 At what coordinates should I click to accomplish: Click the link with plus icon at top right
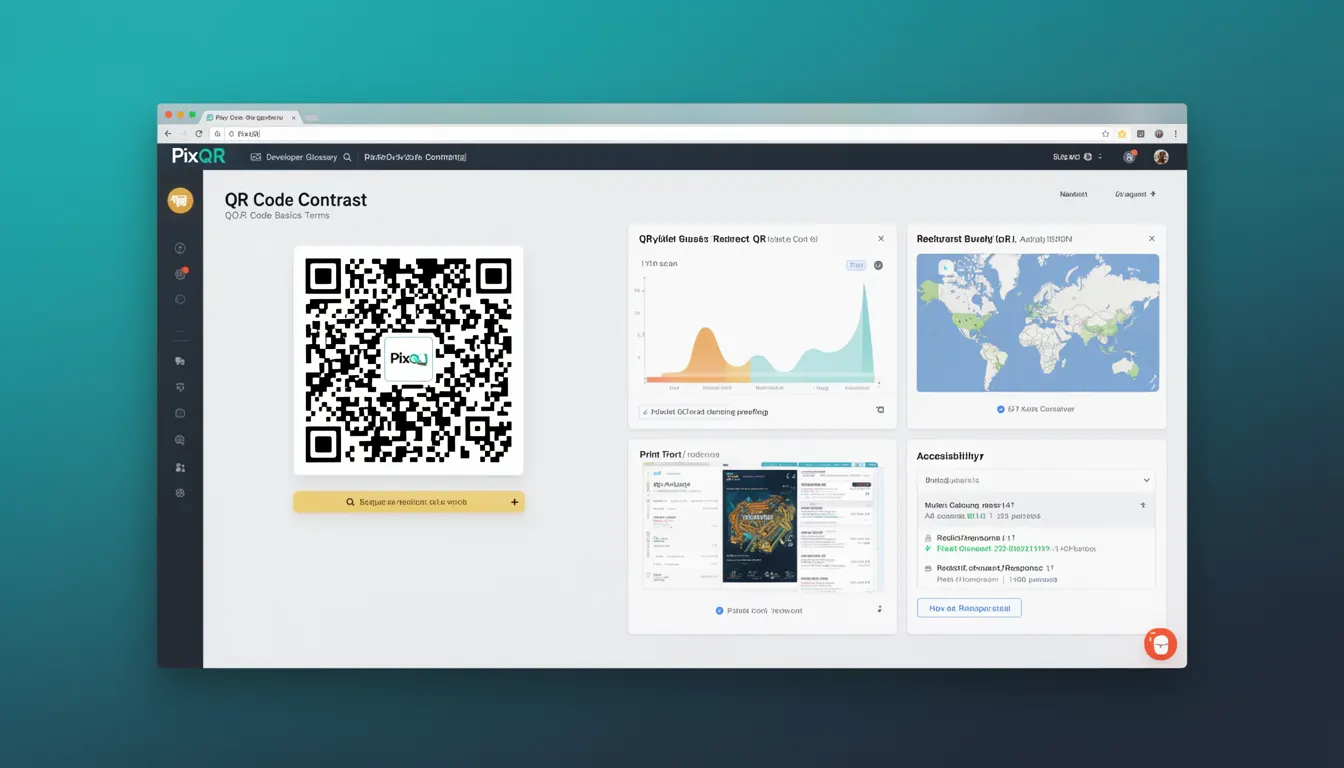1135,194
